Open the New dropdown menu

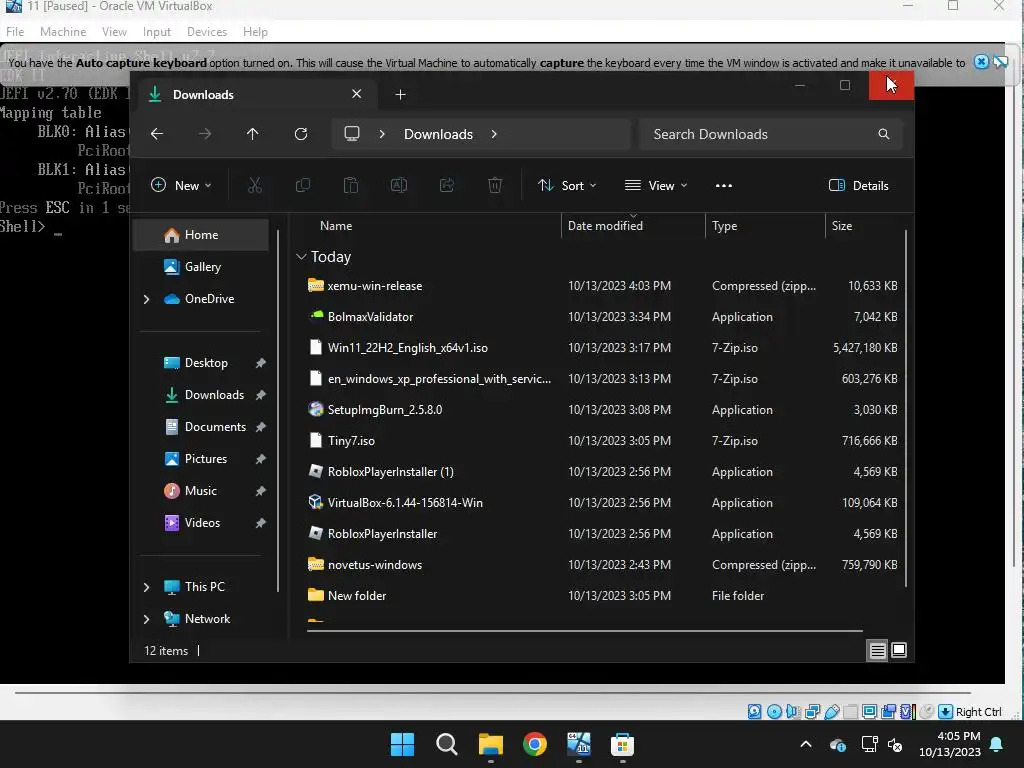point(182,185)
